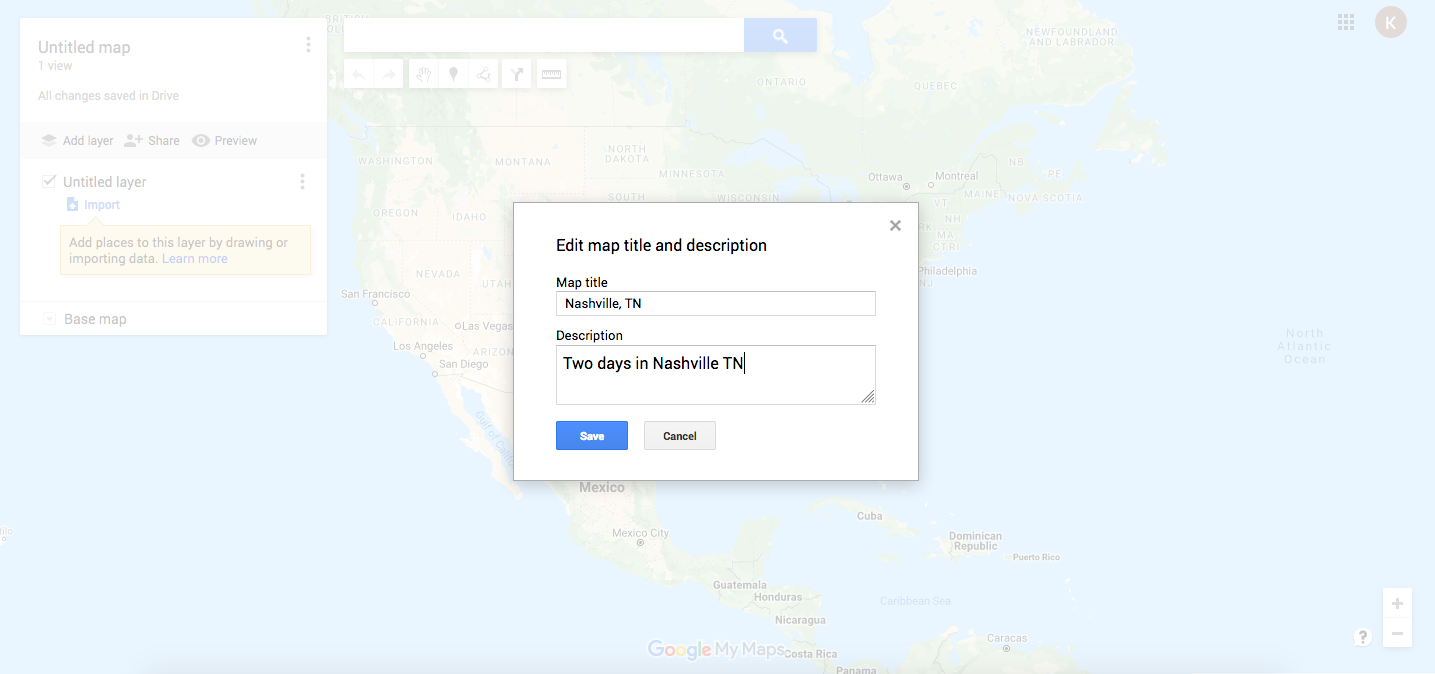Click the Redo arrow in the toolbar
The image size is (1435, 674).
pos(388,73)
